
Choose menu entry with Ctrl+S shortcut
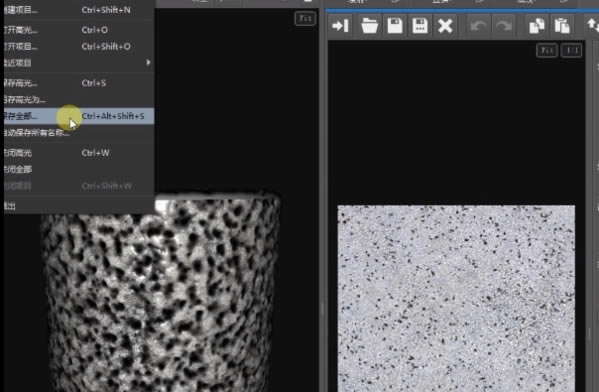pyautogui.click(x=79, y=83)
